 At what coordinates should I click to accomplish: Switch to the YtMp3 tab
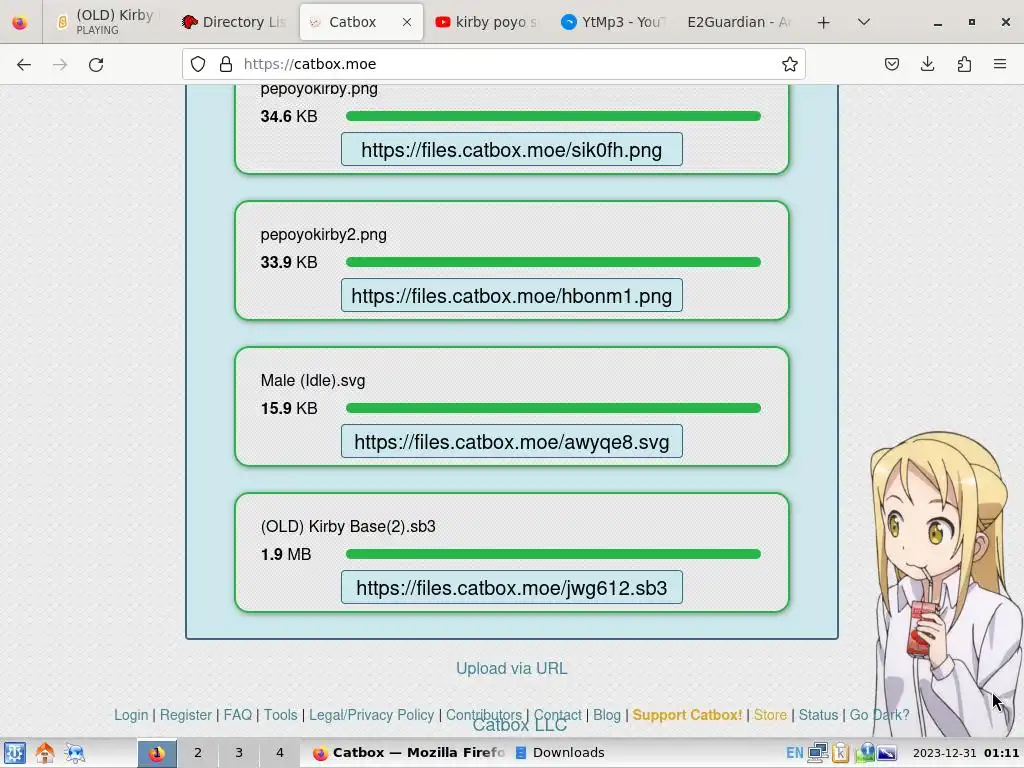click(613, 22)
